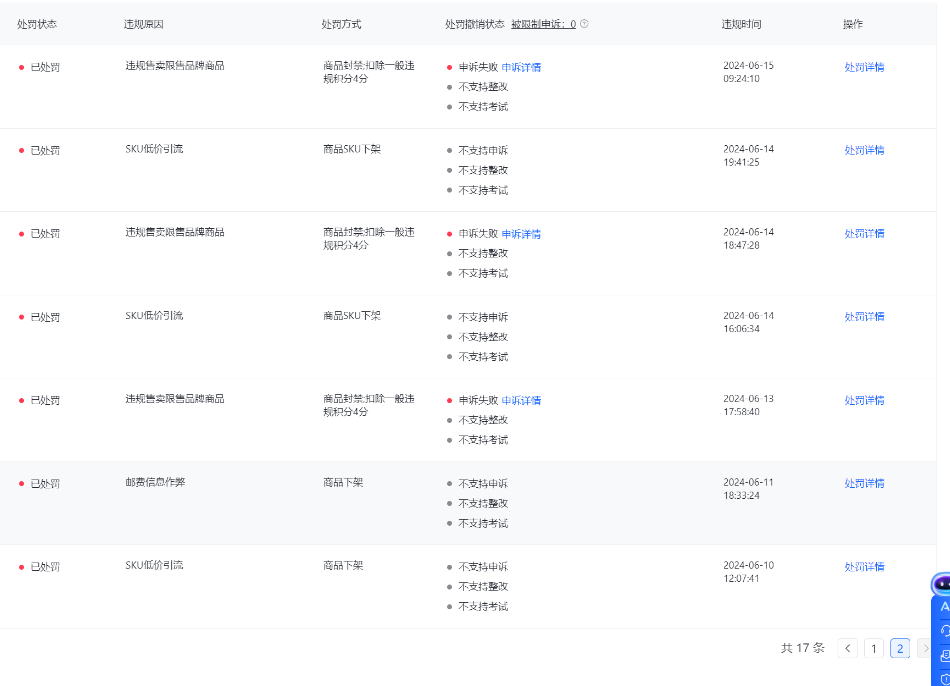View 处罚详情 for the 2024-06-10 record

point(864,566)
